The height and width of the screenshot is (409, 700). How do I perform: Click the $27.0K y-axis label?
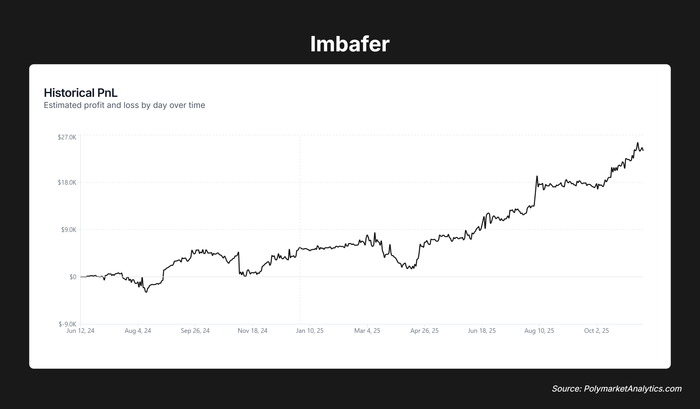[67, 136]
